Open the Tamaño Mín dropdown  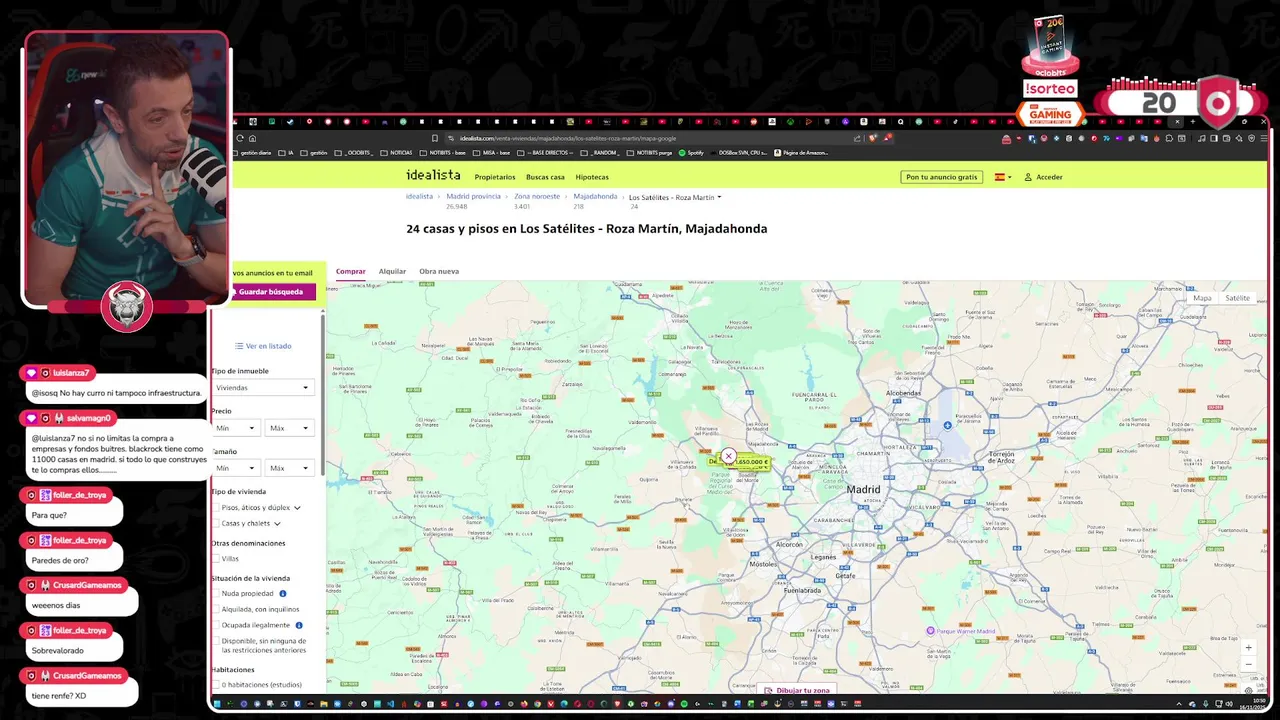point(235,468)
